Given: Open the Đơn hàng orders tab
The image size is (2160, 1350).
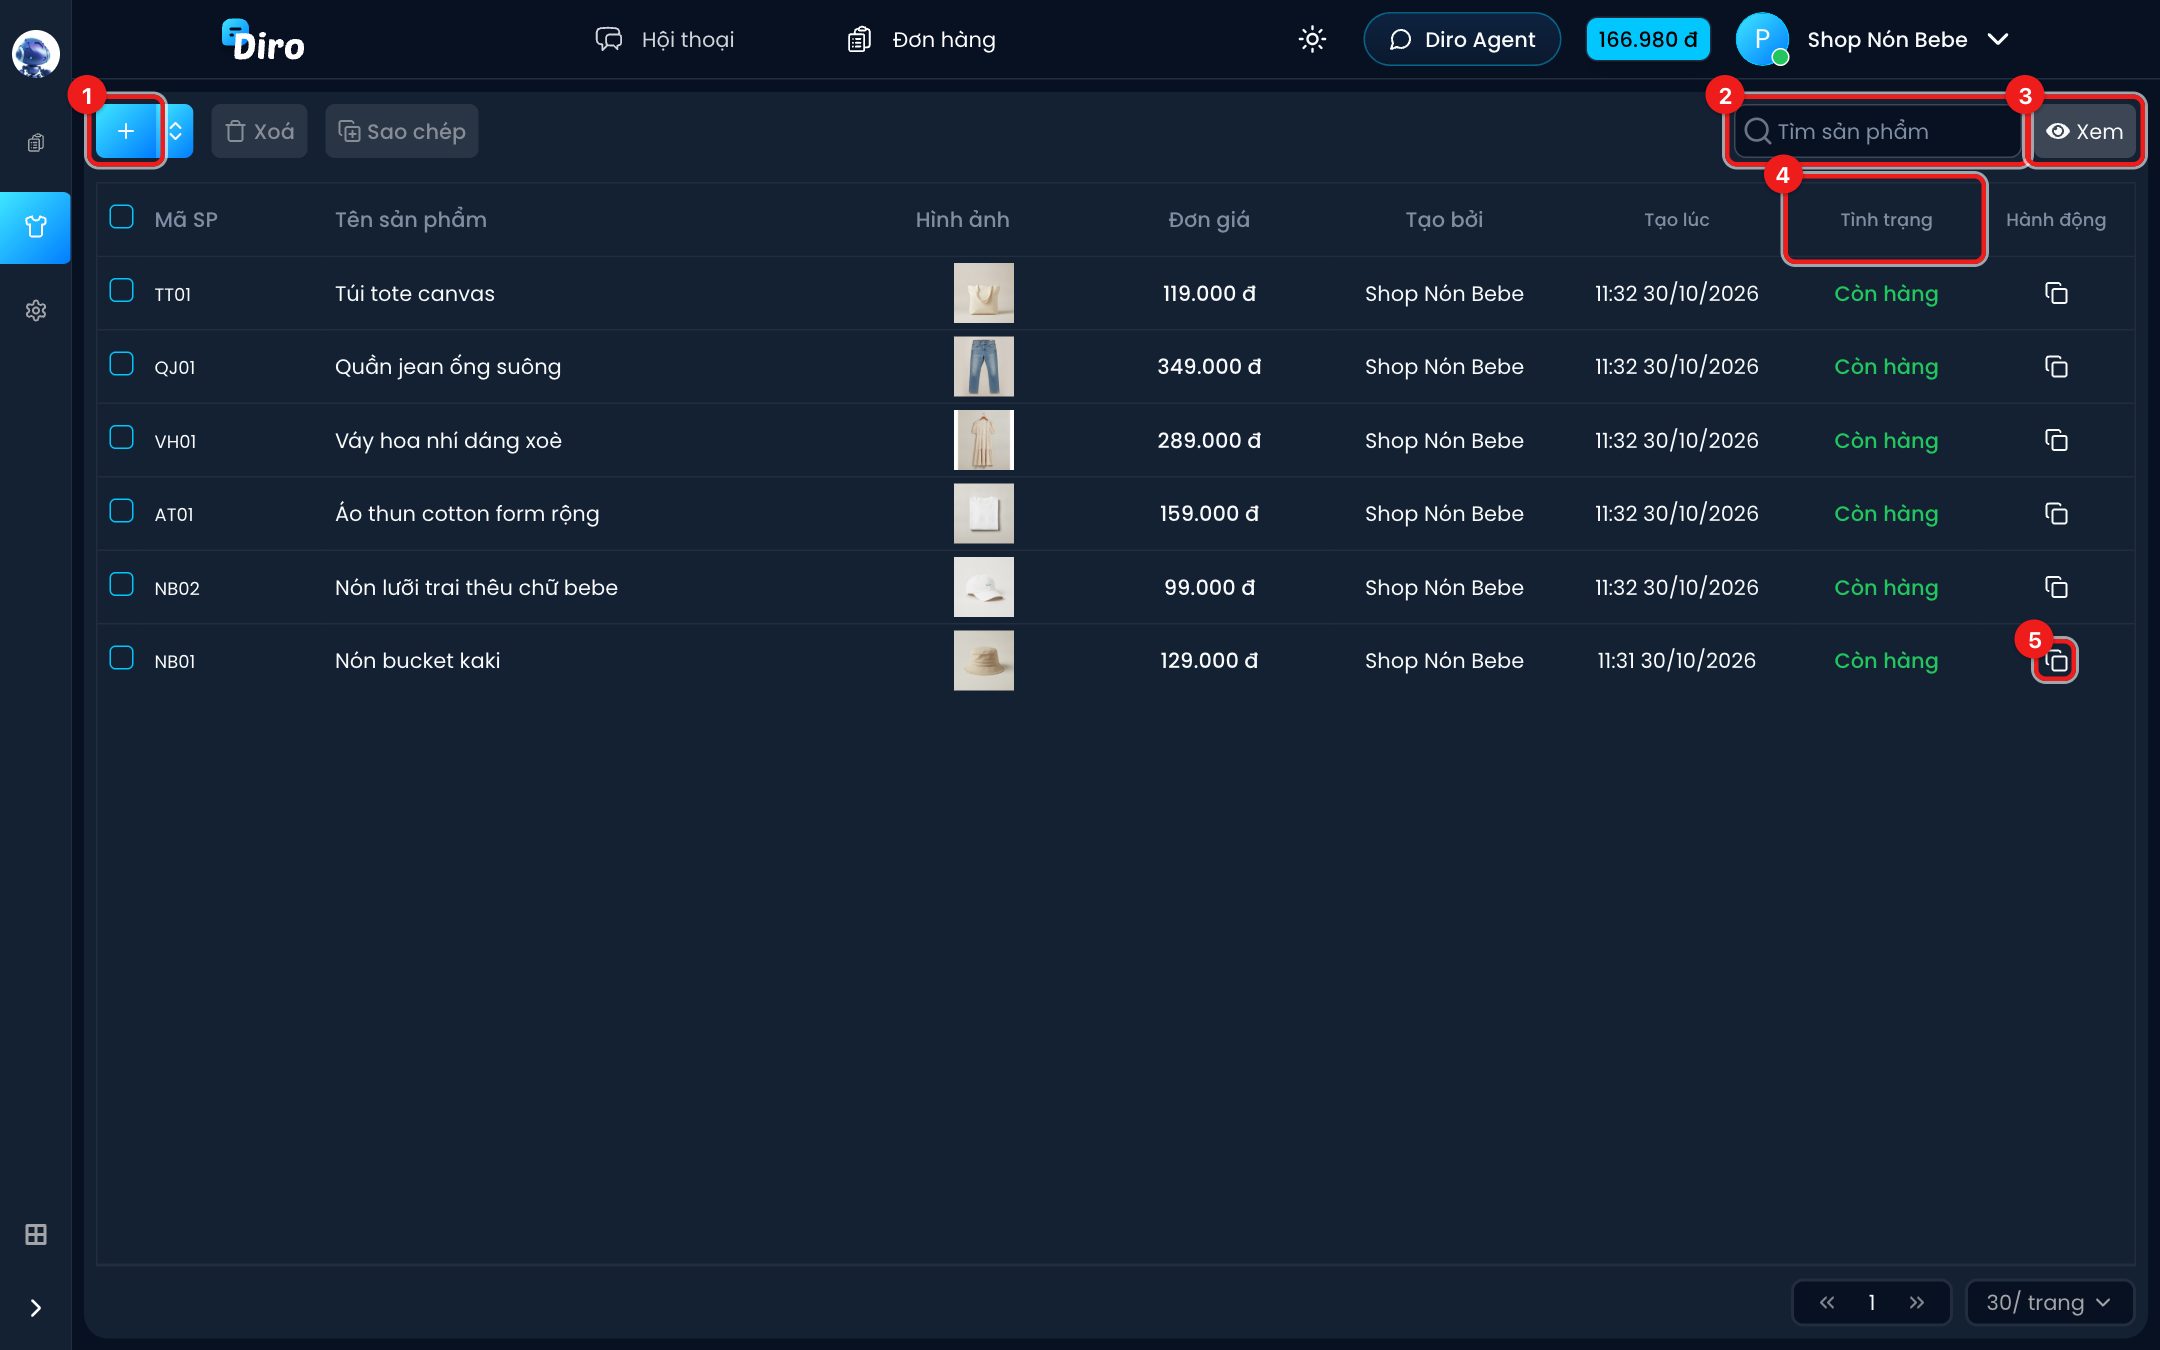Looking at the screenshot, I should click(922, 39).
